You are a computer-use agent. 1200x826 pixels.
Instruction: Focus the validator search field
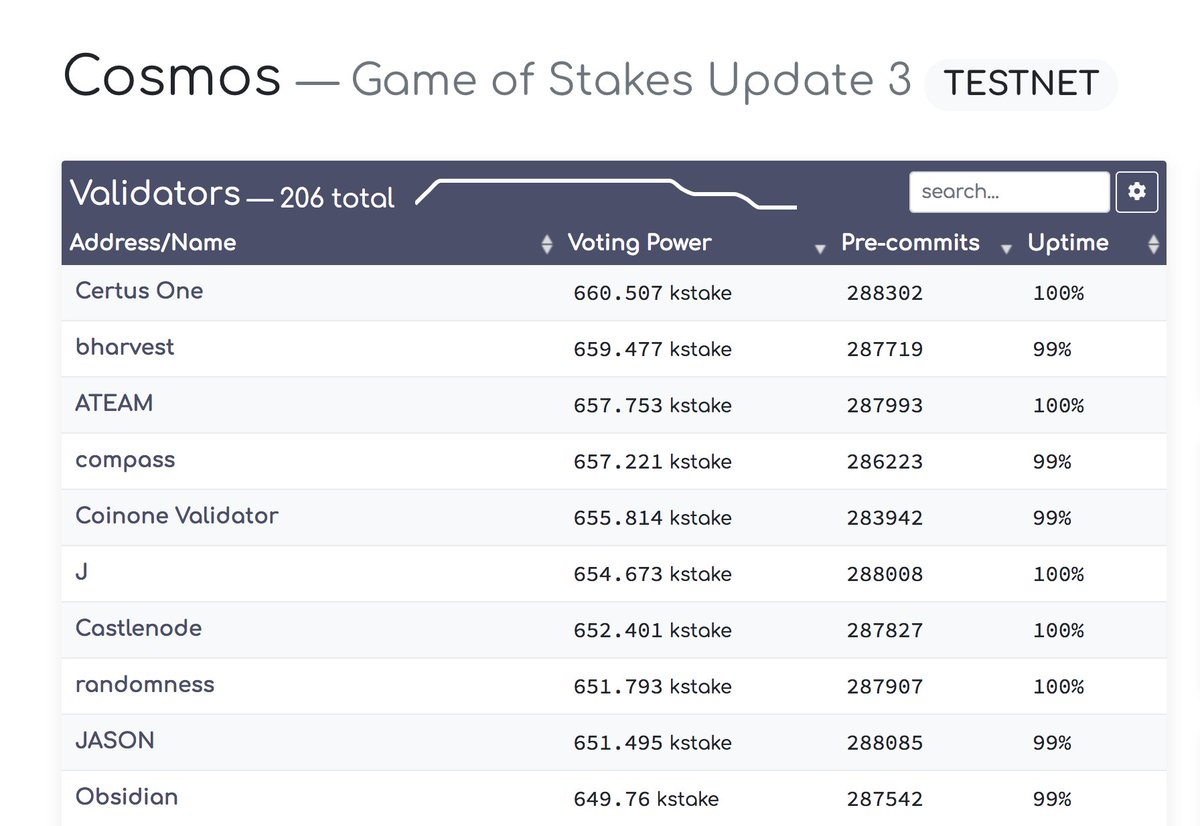tap(1009, 192)
